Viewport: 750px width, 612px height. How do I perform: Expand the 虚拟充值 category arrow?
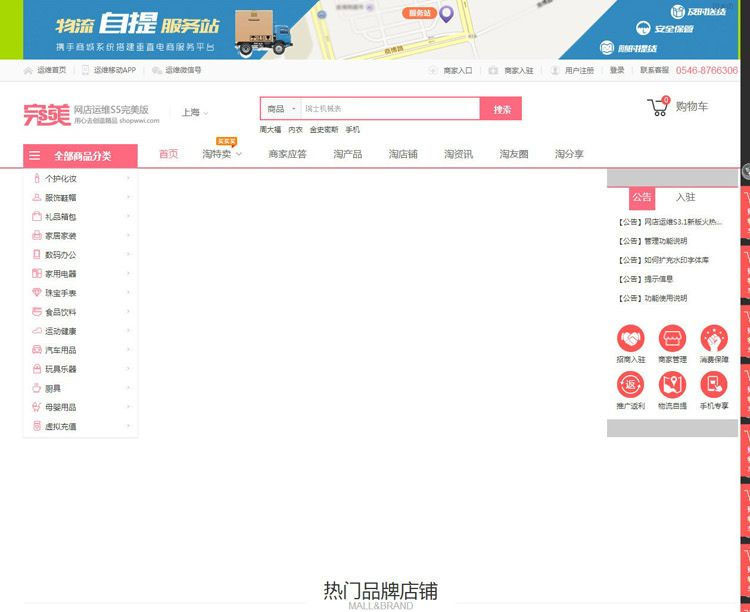point(128,426)
